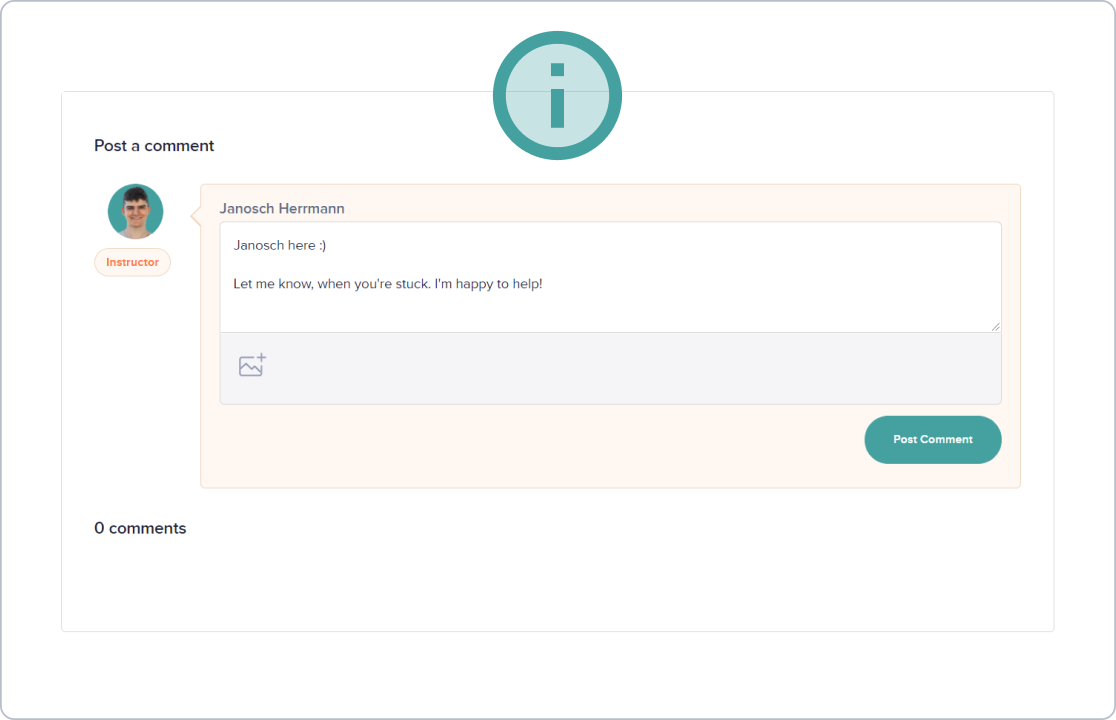The height and width of the screenshot is (720, 1116).
Task: Click the Post Comment button
Action: [x=932, y=440]
